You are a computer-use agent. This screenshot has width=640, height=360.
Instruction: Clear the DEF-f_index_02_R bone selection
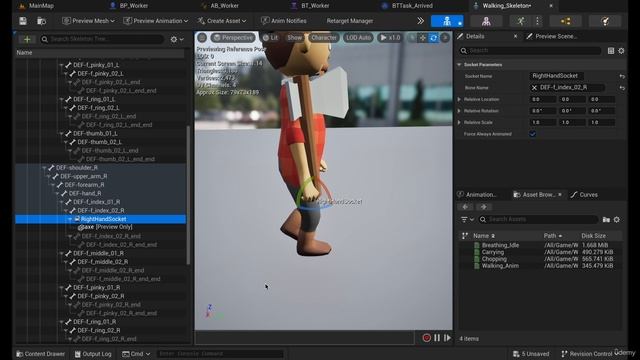[534, 88]
